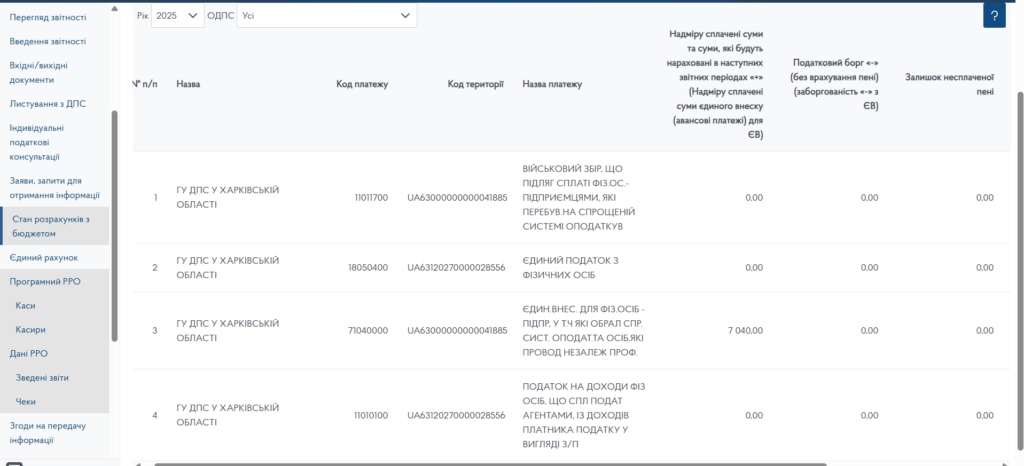This screenshot has height=466, width=1024.
Task: Open Чеки submenu item
Action: [26, 402]
